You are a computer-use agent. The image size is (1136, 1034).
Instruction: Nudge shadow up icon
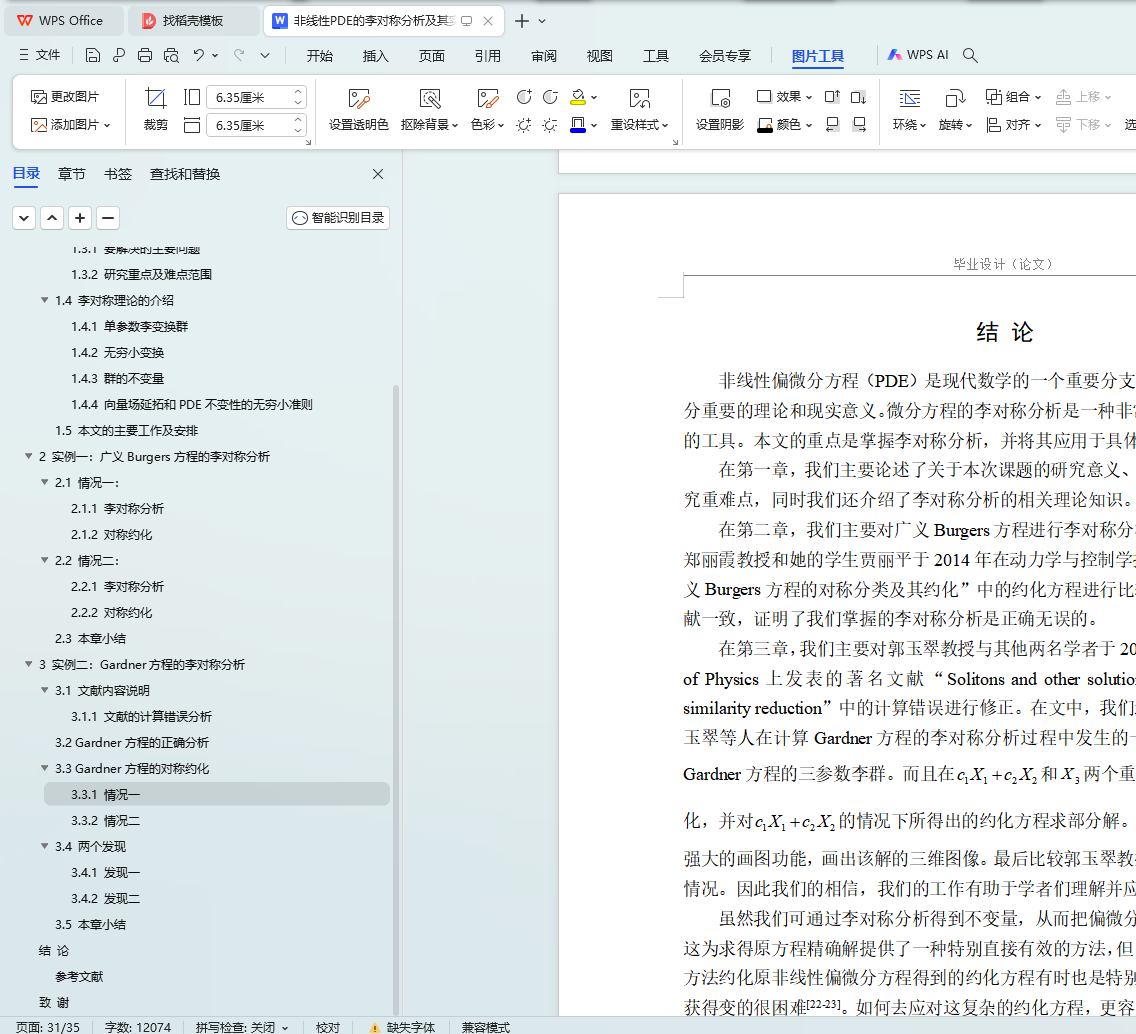coord(832,96)
